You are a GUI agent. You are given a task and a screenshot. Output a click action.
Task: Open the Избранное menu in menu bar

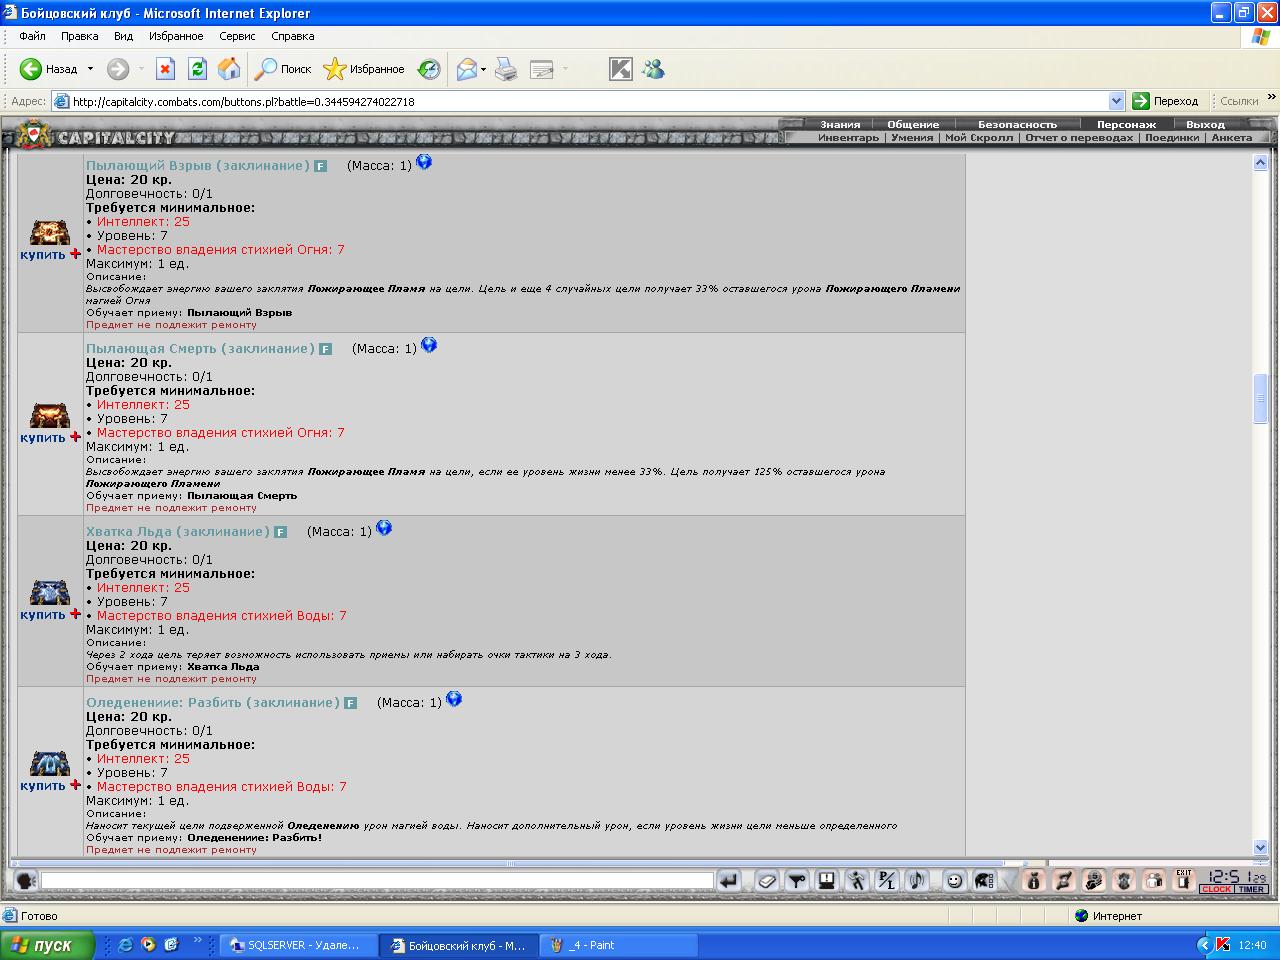176,36
